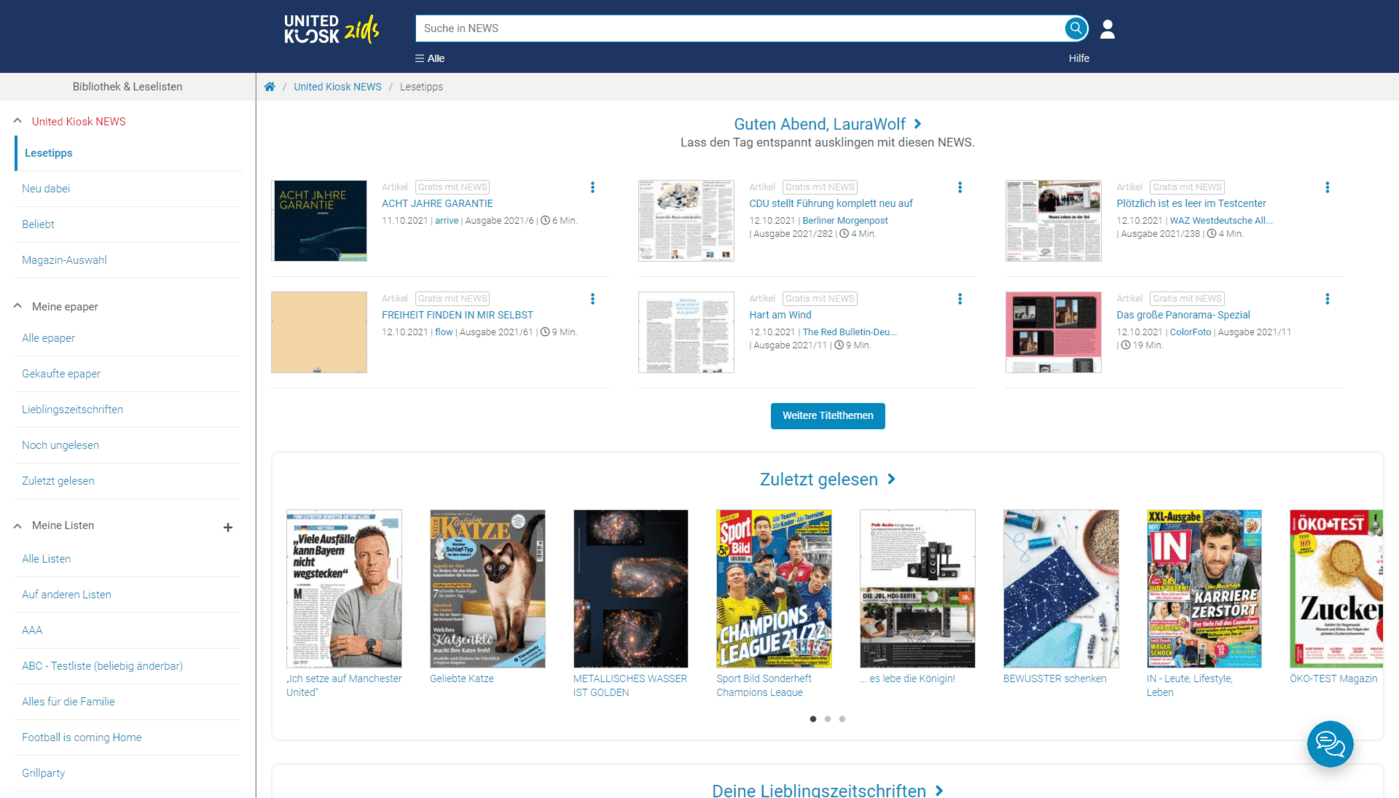Click Hart am Wind article thumbnail
Screen dimensions: 1399x798
pos(686,332)
